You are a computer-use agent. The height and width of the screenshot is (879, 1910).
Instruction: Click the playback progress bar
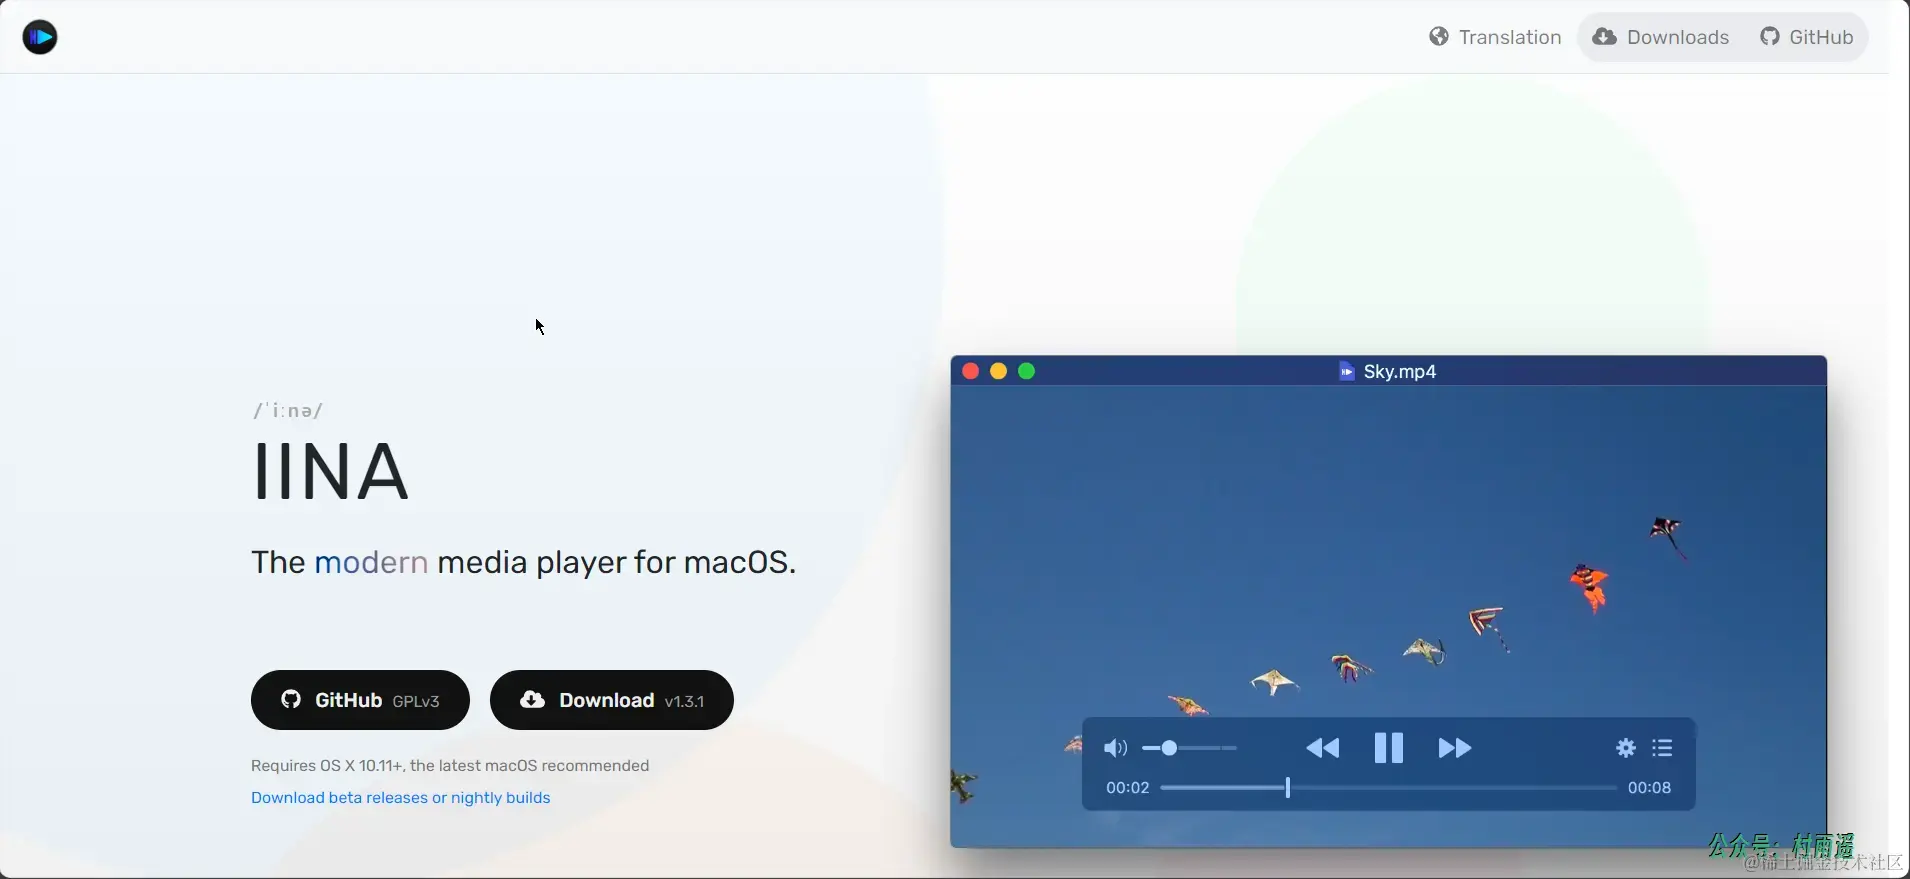click(1388, 788)
